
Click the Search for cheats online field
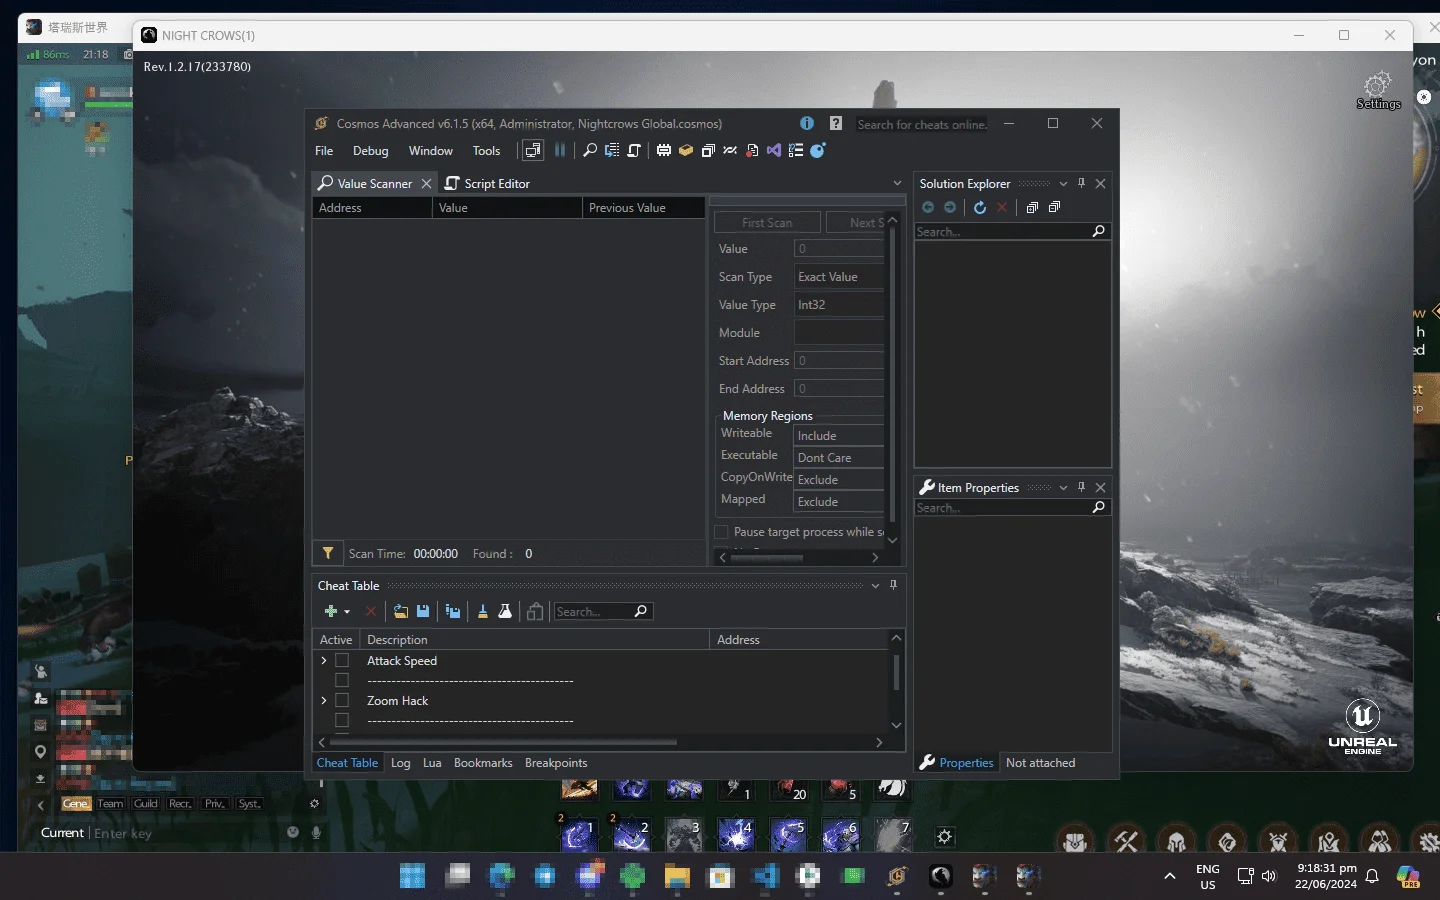pos(921,124)
